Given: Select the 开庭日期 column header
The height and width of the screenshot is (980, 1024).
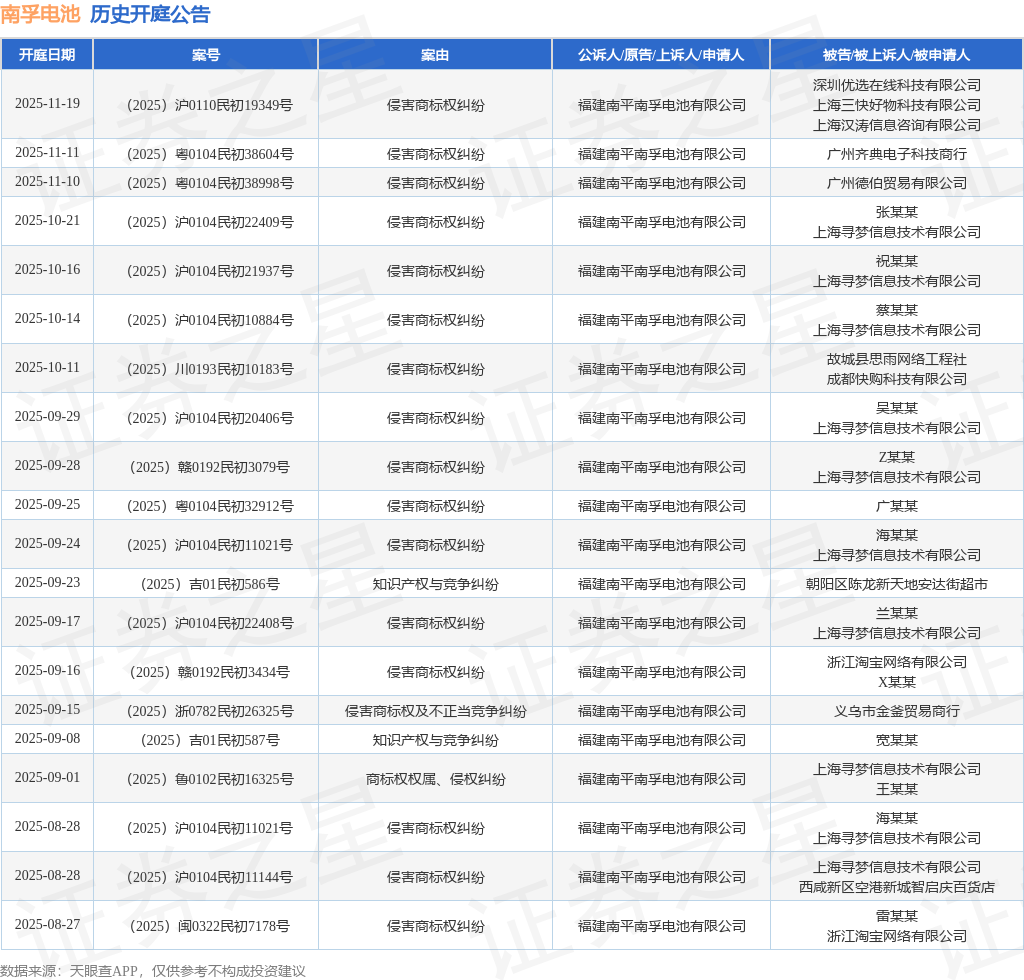Looking at the screenshot, I should point(47,55).
